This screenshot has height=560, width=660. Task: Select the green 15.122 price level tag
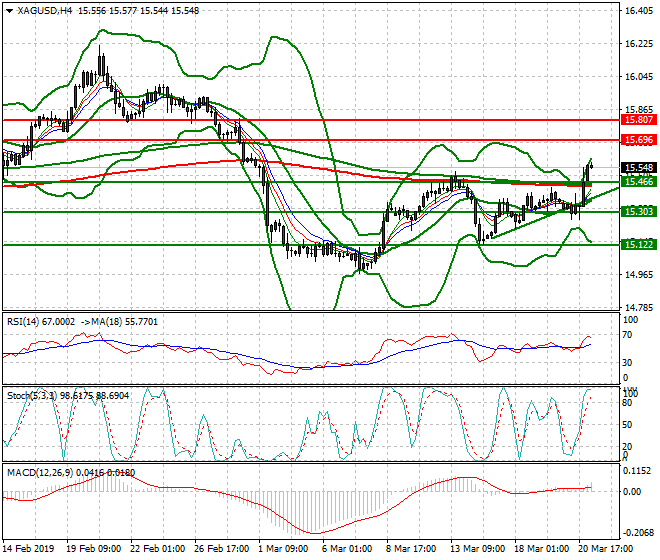(x=637, y=245)
